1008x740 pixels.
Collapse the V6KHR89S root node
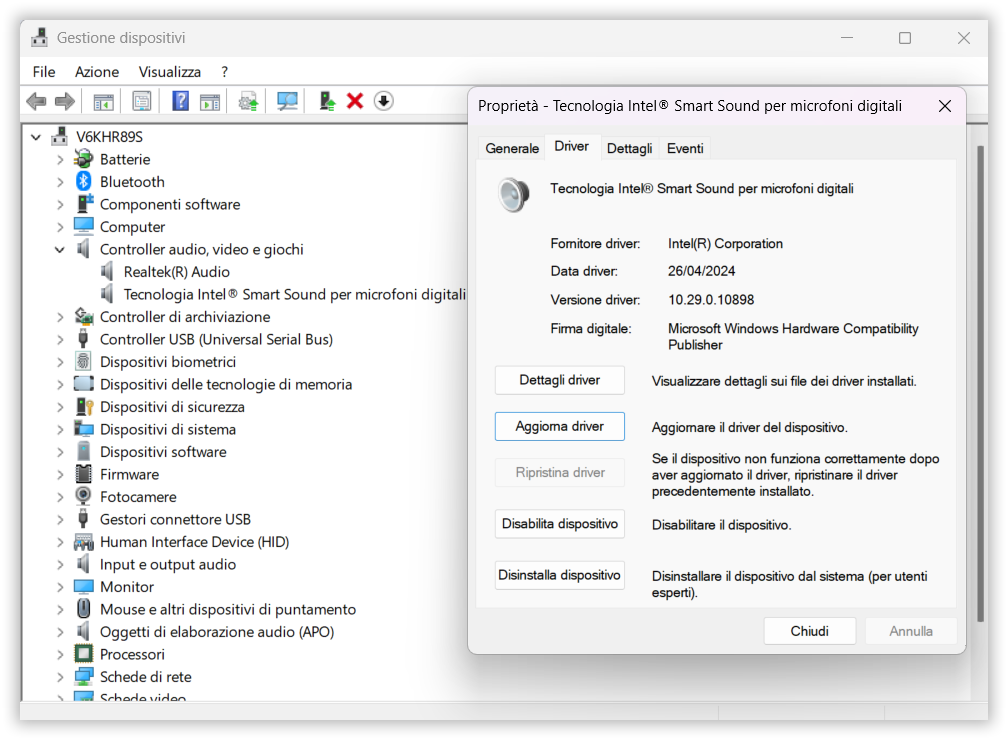click(x=36, y=137)
